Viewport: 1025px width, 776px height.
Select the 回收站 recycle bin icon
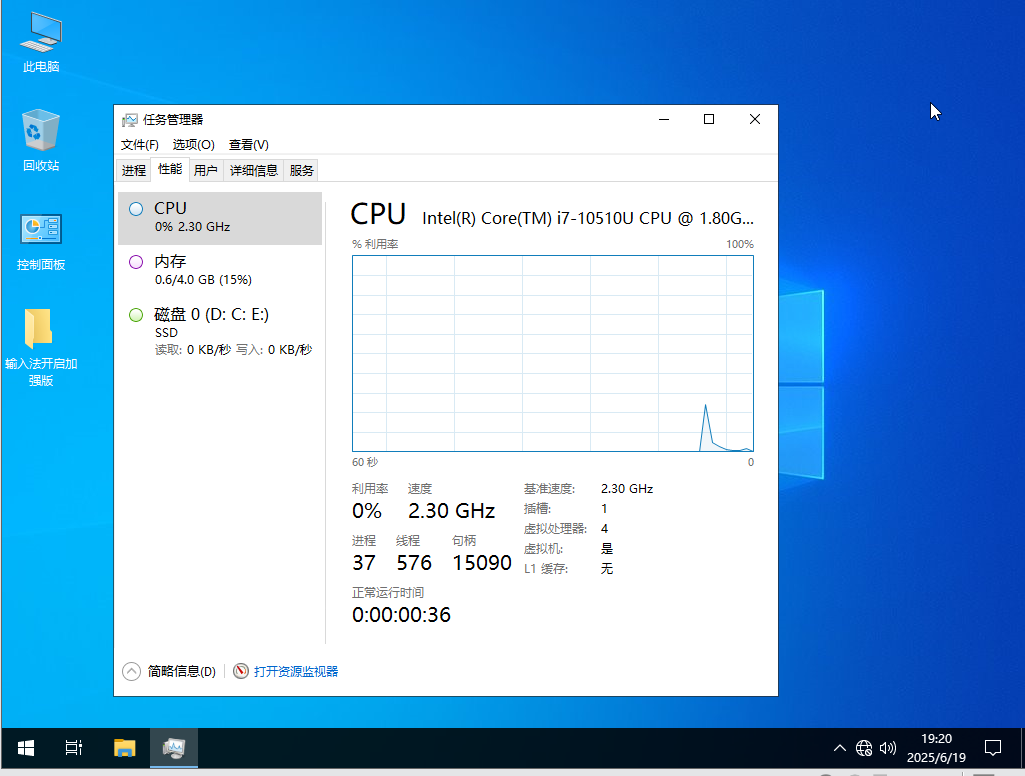(x=41, y=141)
